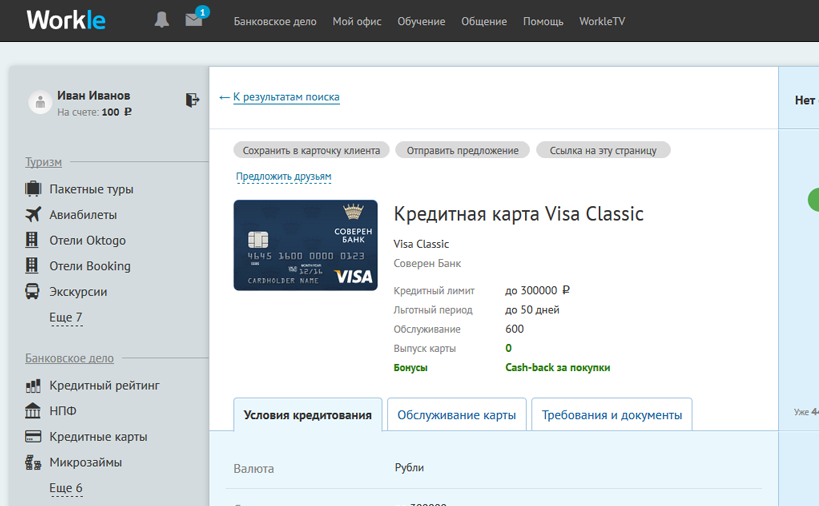819x506 pixels.
Task: Click Обслуживание value 600
Action: click(514, 329)
